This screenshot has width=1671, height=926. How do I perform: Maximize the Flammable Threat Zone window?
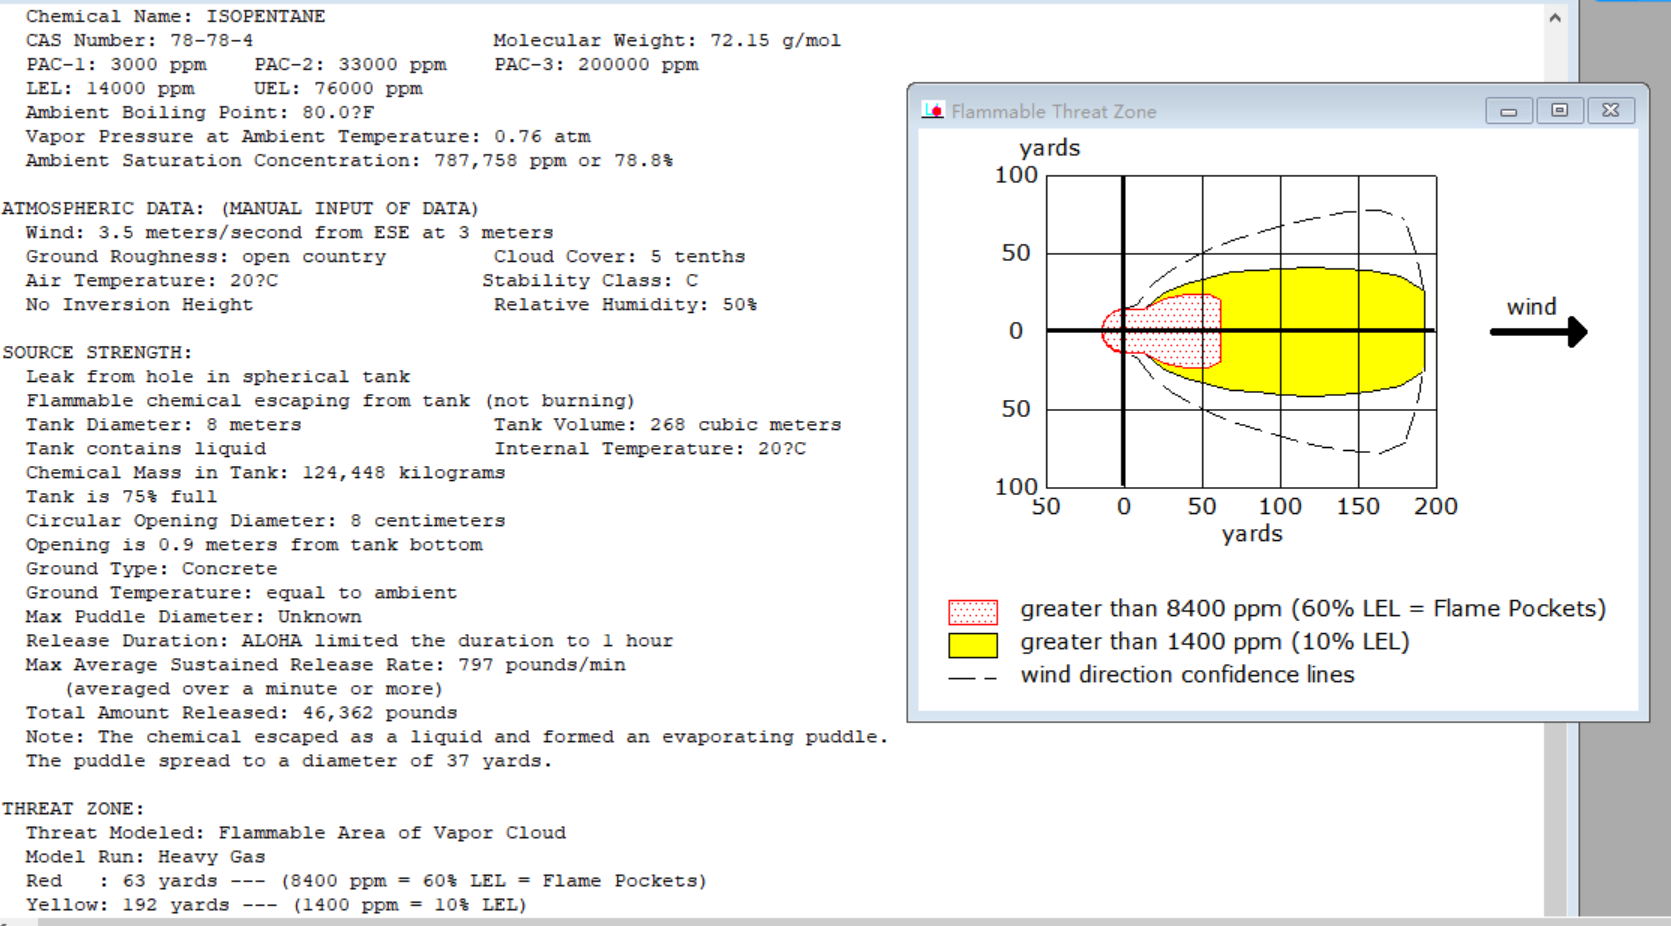tap(1560, 111)
